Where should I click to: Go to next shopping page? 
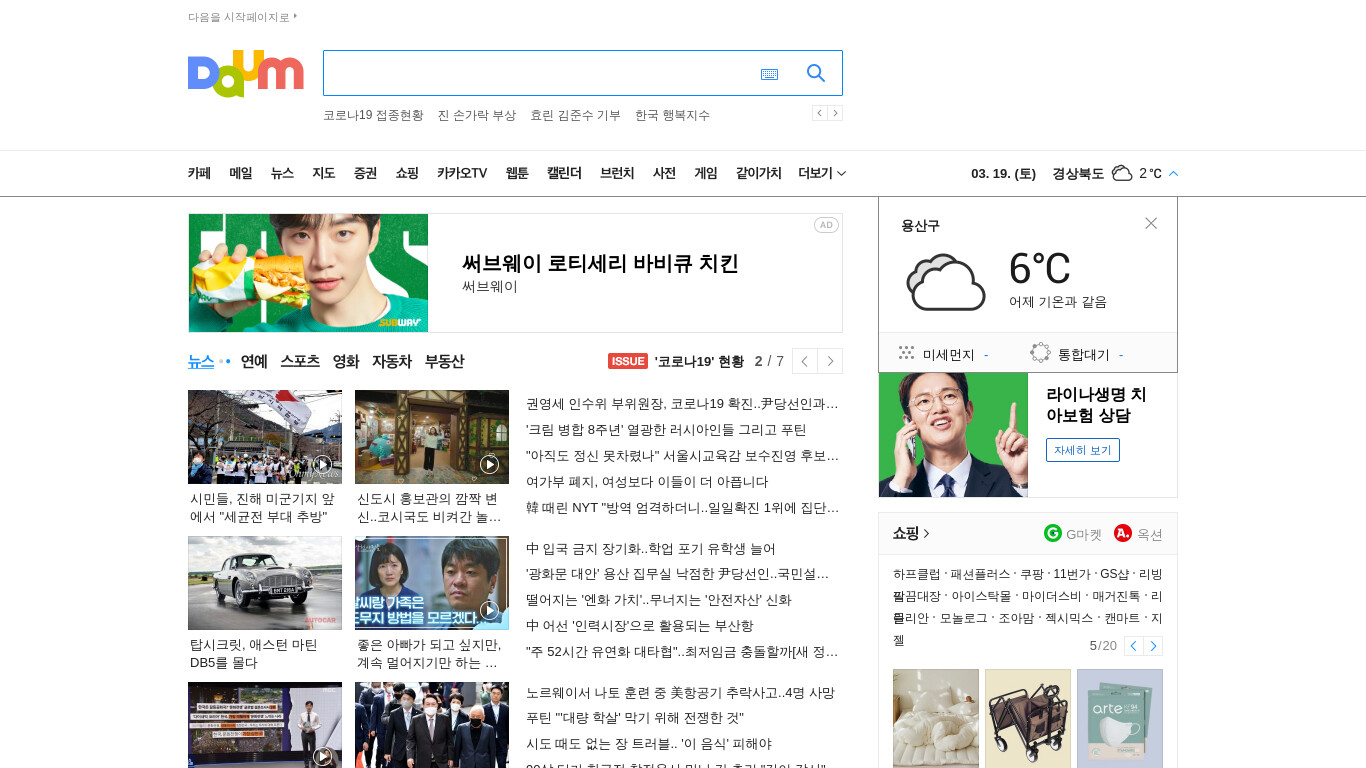1153,646
